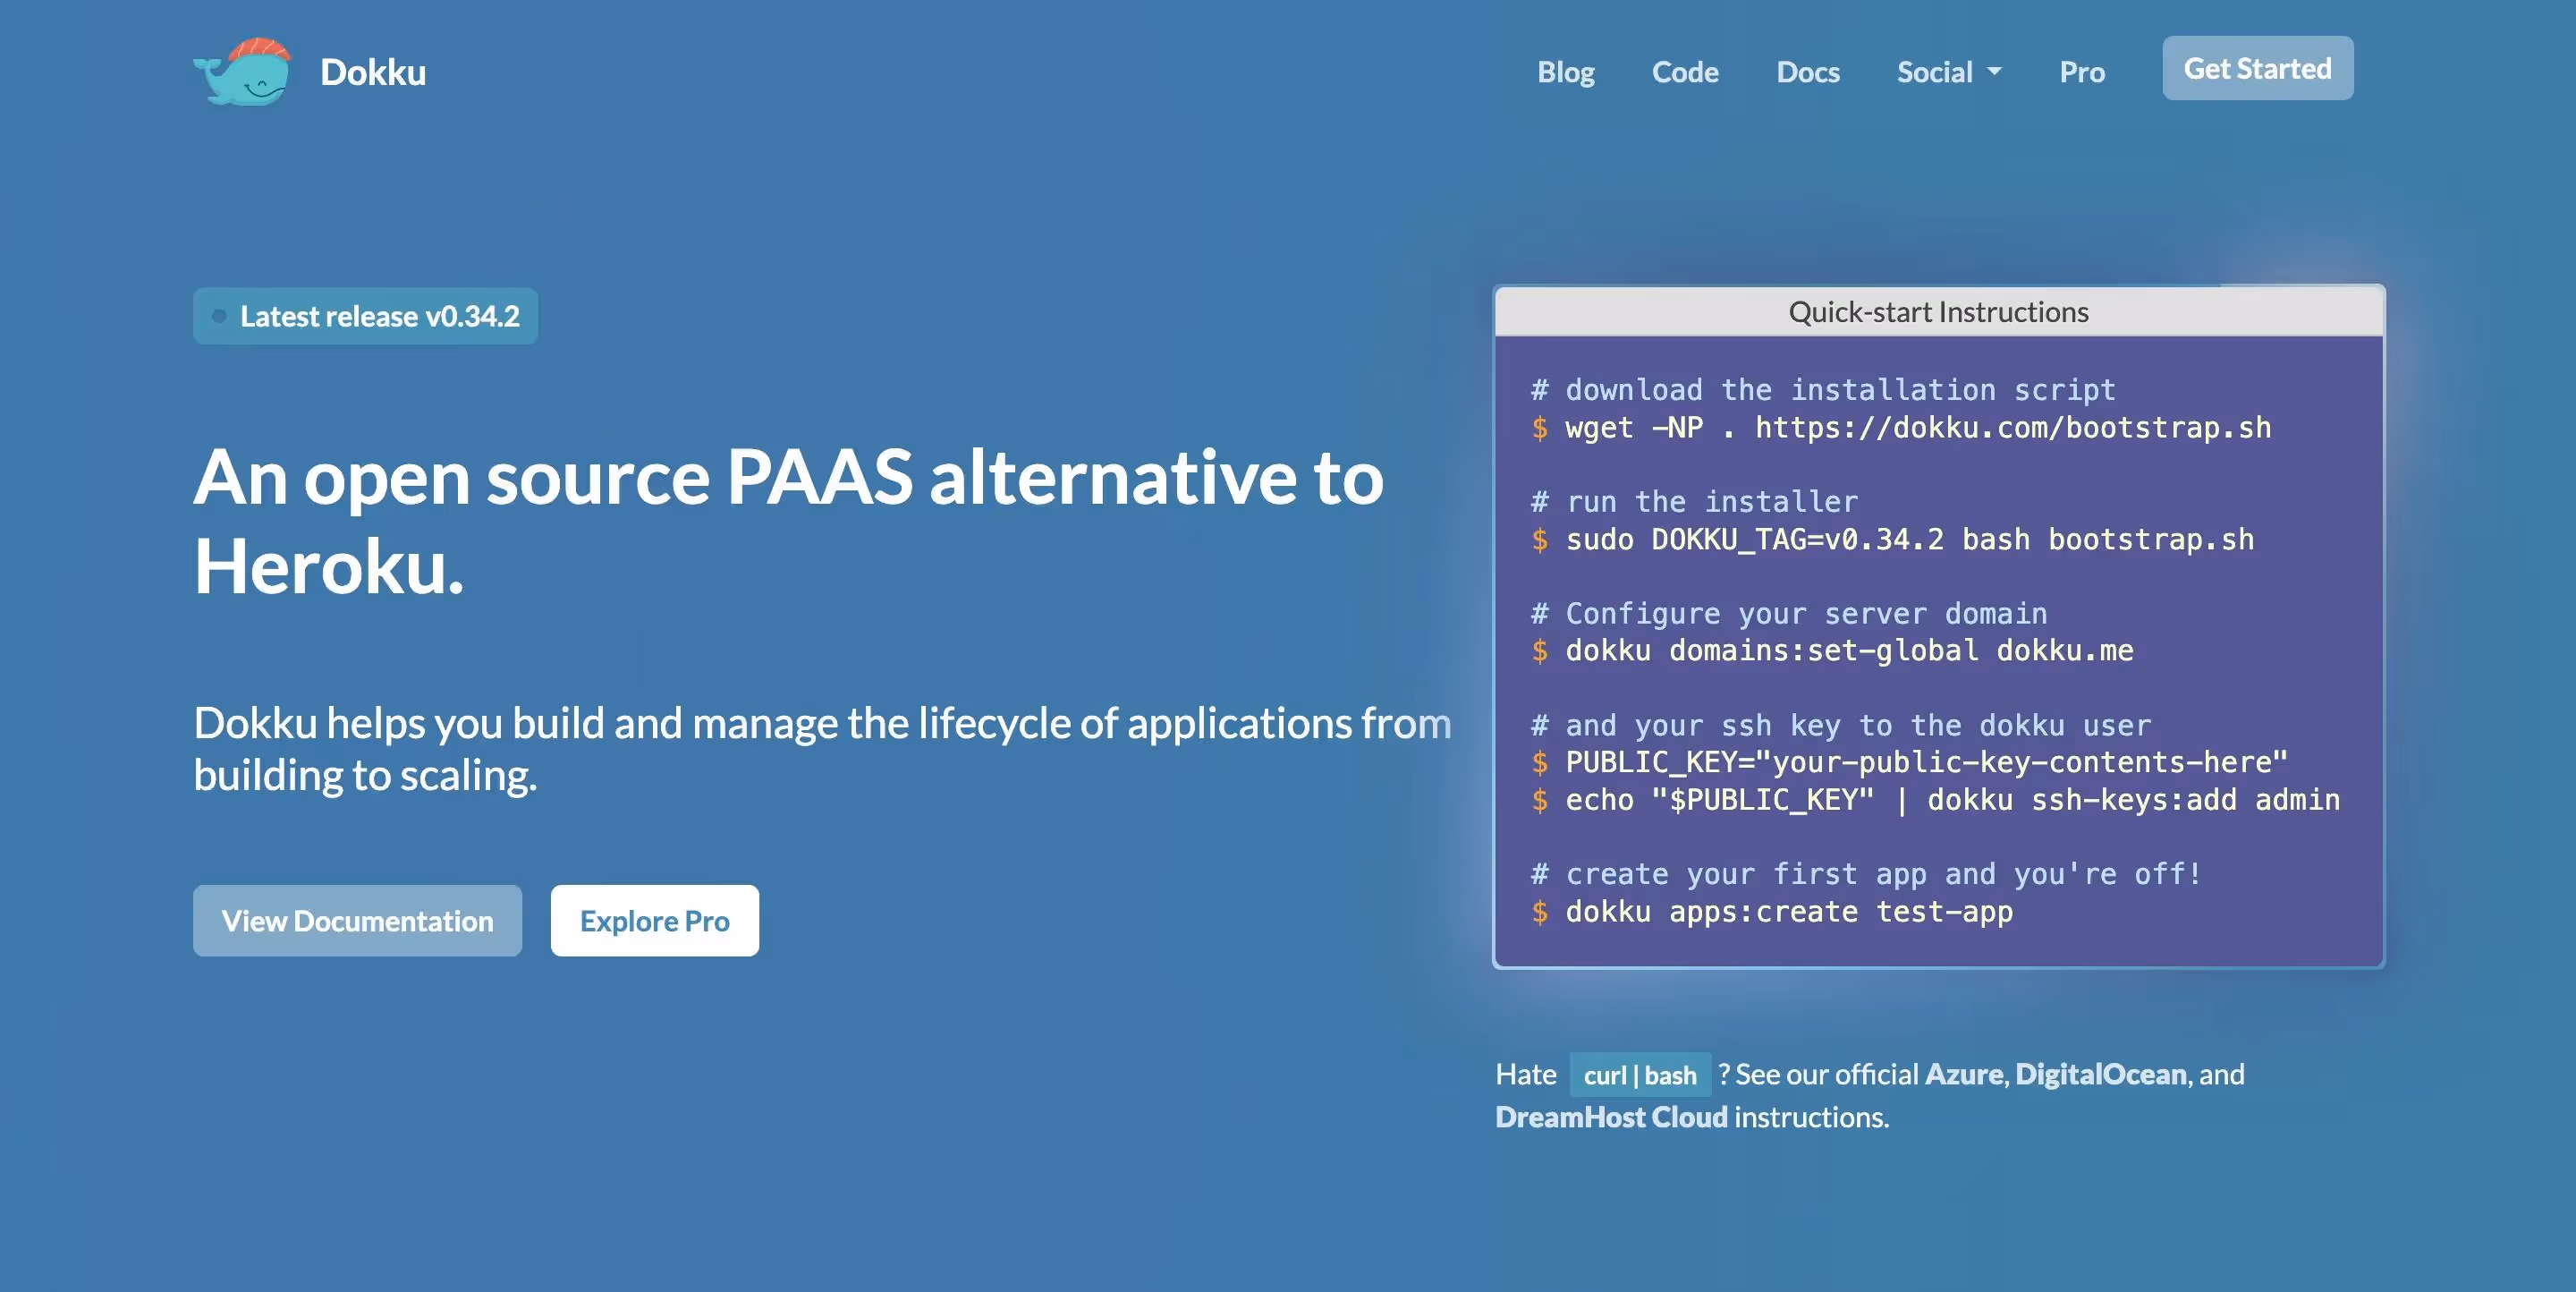Screen dimensions: 2576x1292
Task: Click the Latest release v0.34.2 badge
Action: click(379, 316)
